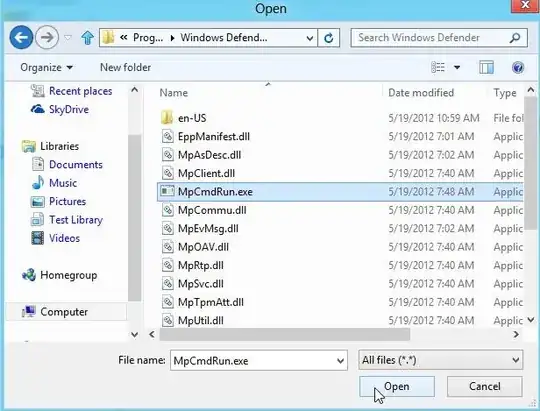Open the All files (*.*) filter dropdown
Screen dimensions: 540x411
pyautogui.click(x=440, y=360)
